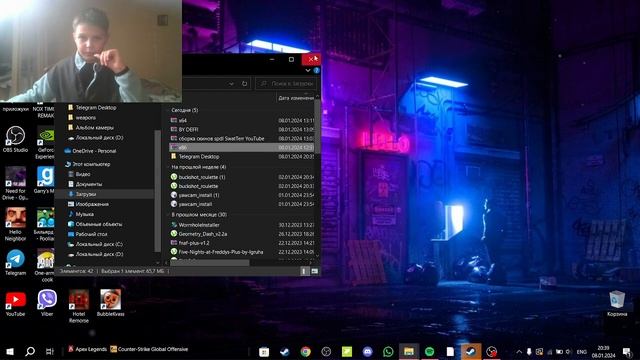
Task: Open Discord from the taskbar
Action: coord(367,351)
